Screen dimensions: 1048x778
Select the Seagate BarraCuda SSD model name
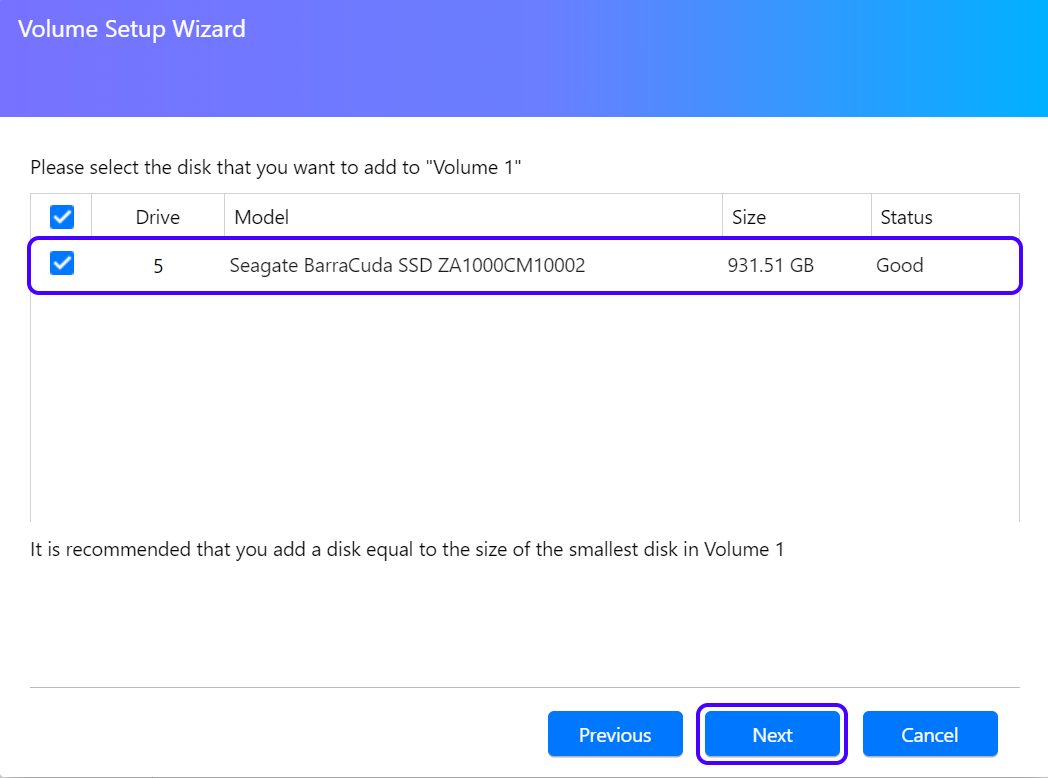(407, 266)
